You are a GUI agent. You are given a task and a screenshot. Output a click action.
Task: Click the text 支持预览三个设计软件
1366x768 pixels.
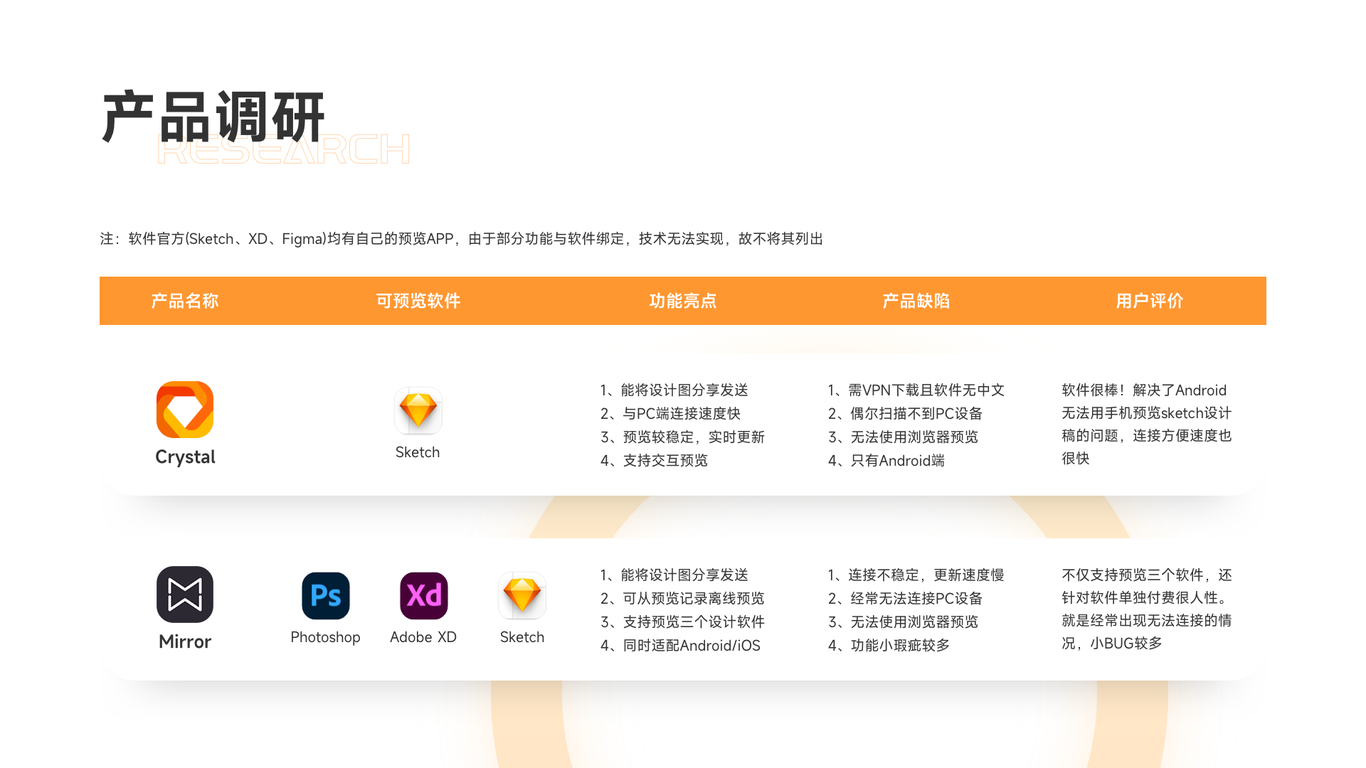click(682, 622)
